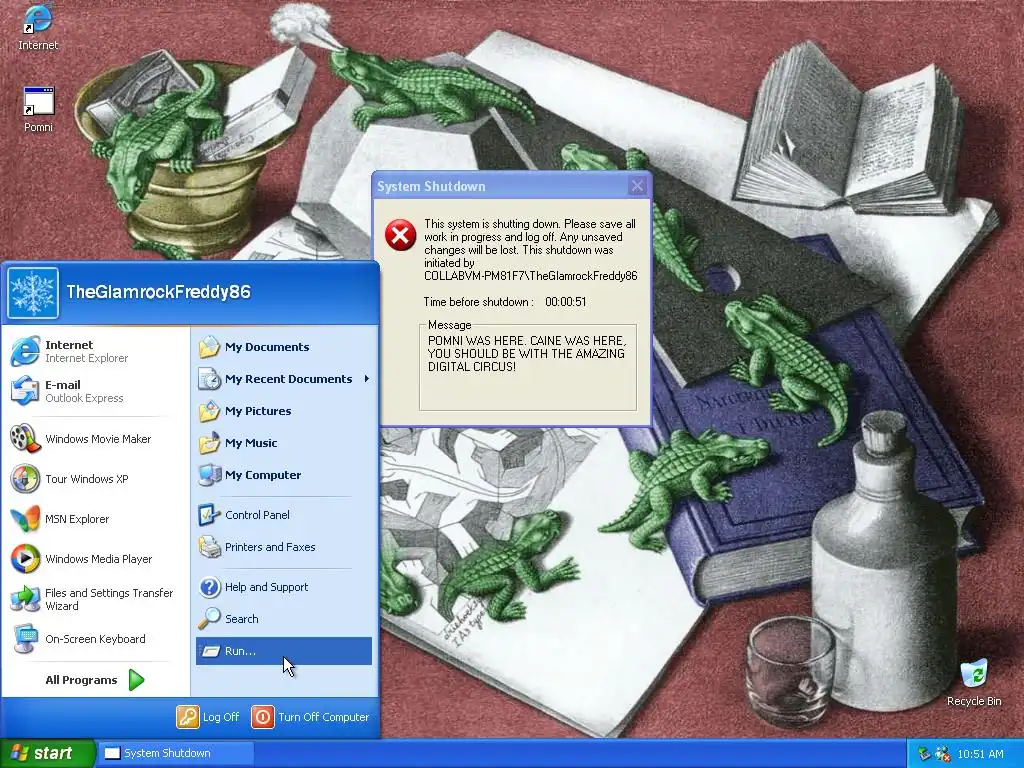The width and height of the screenshot is (1024, 768).
Task: Open My Pictures folder
Action: point(283,411)
